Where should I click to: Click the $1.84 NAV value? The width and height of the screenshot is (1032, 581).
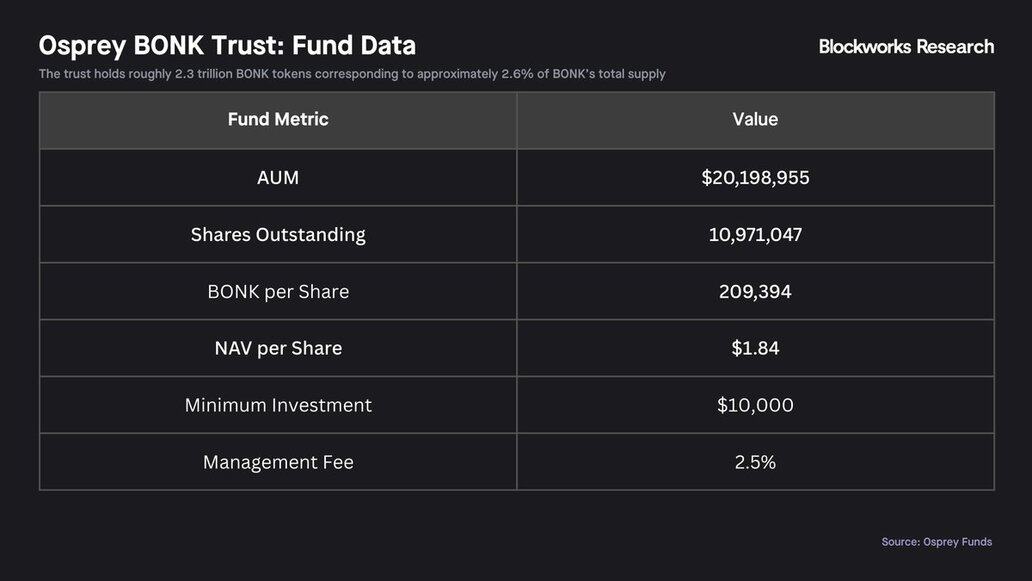pyautogui.click(x=755, y=349)
